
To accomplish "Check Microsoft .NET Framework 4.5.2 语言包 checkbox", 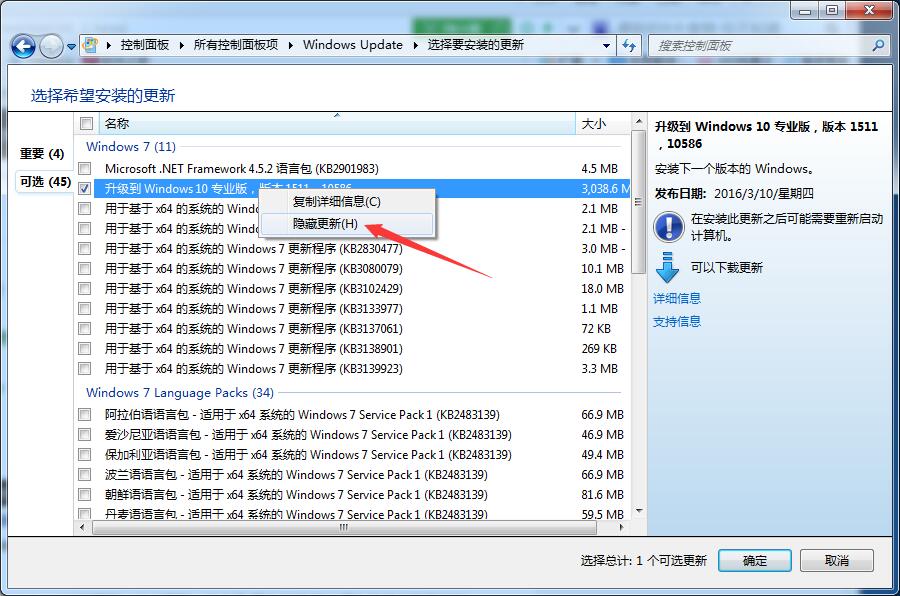I will [x=85, y=168].
